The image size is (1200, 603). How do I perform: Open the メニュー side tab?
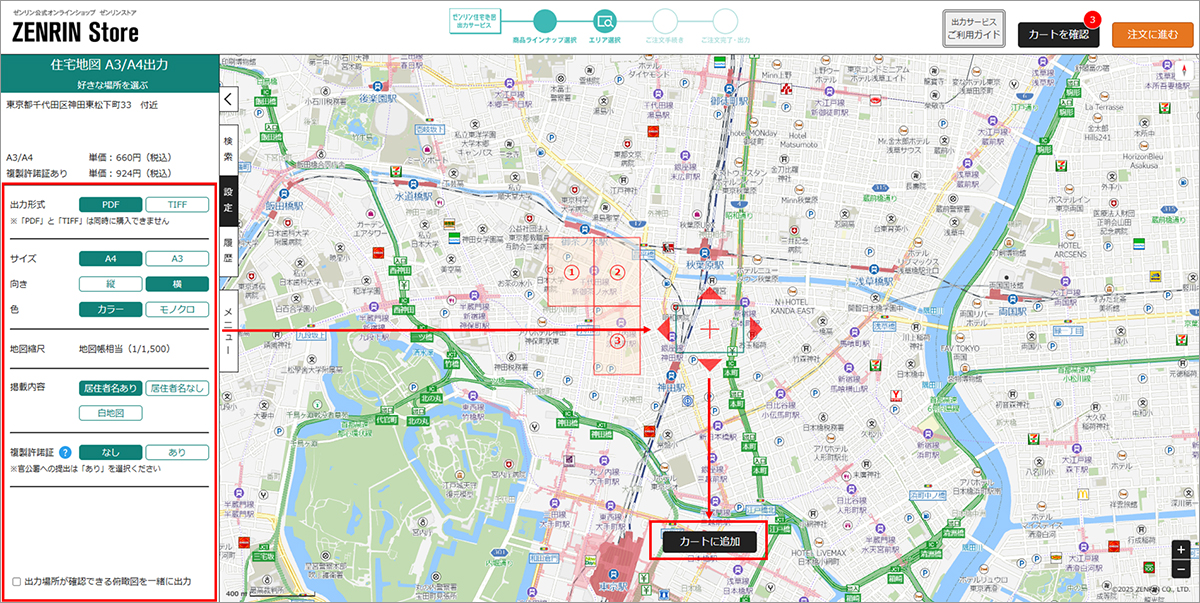[228, 330]
